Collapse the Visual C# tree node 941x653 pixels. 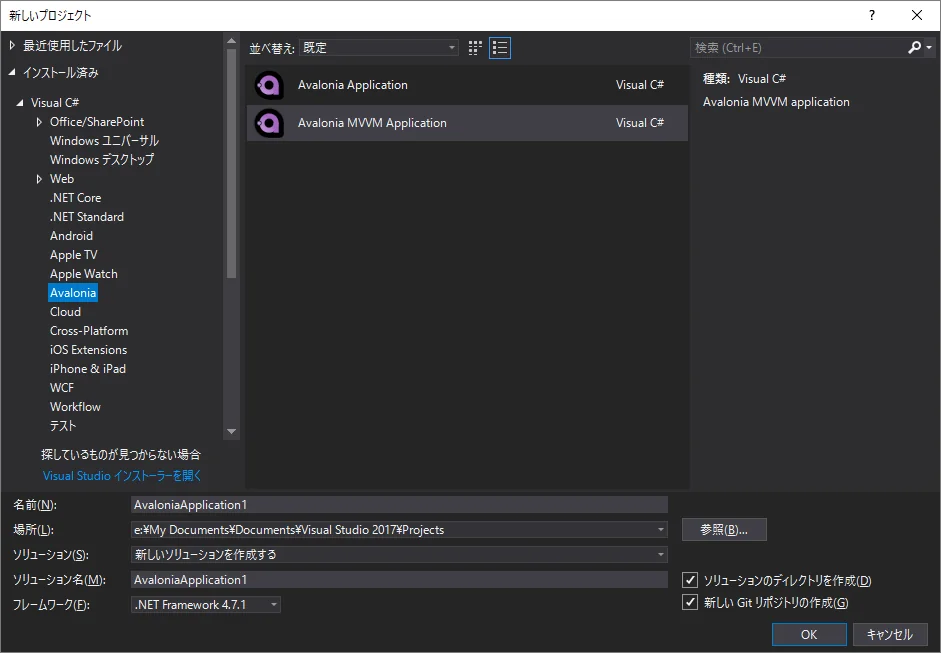tap(20, 103)
